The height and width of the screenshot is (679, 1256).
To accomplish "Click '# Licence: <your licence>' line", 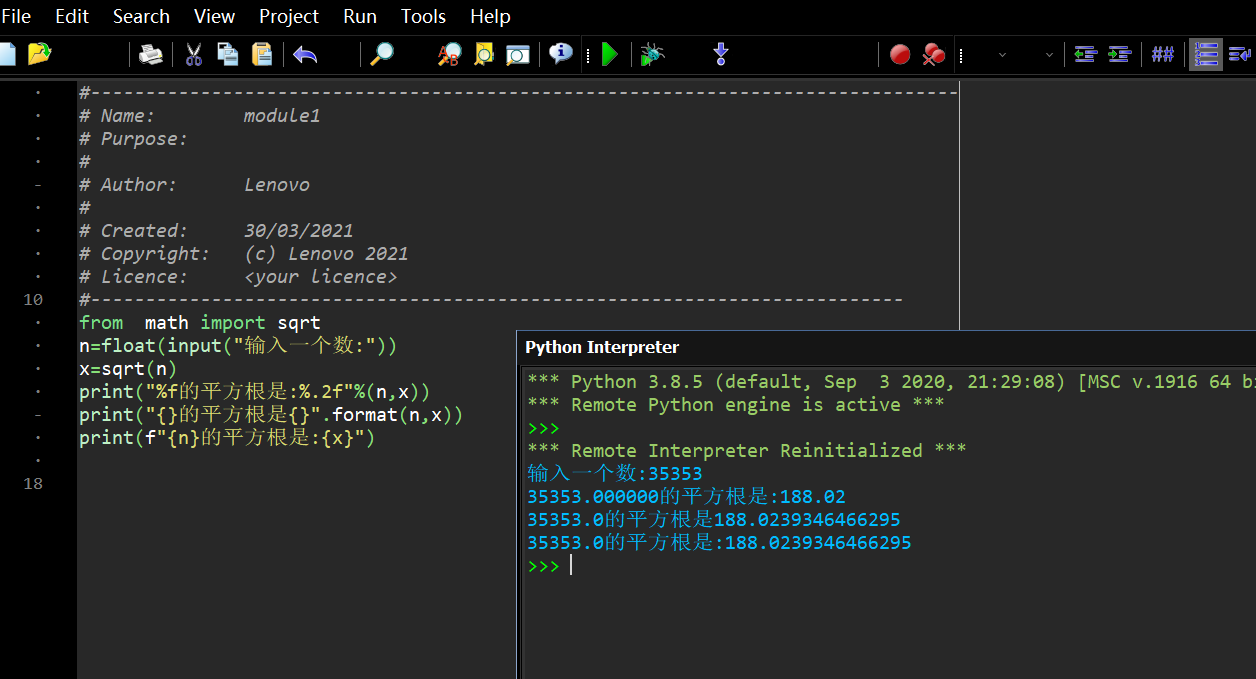I will click(x=238, y=276).
